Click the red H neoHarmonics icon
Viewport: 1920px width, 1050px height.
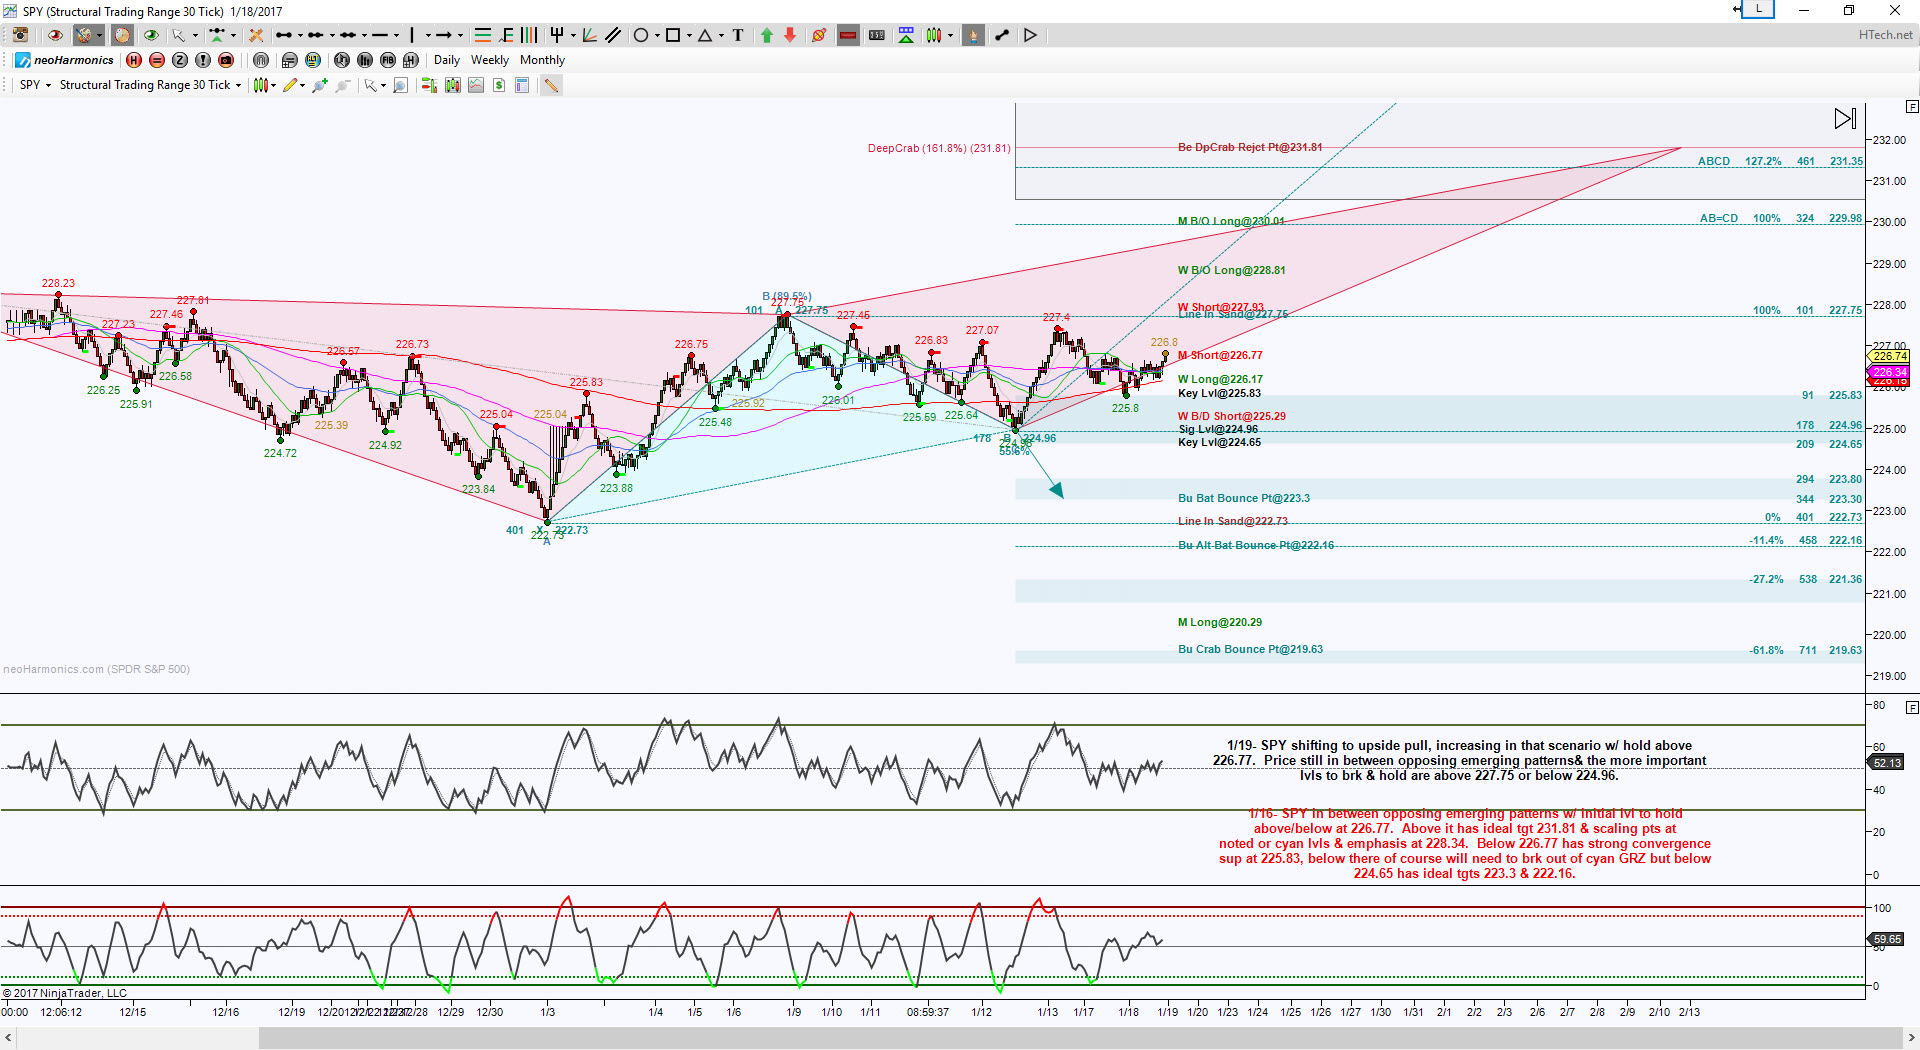(134, 60)
